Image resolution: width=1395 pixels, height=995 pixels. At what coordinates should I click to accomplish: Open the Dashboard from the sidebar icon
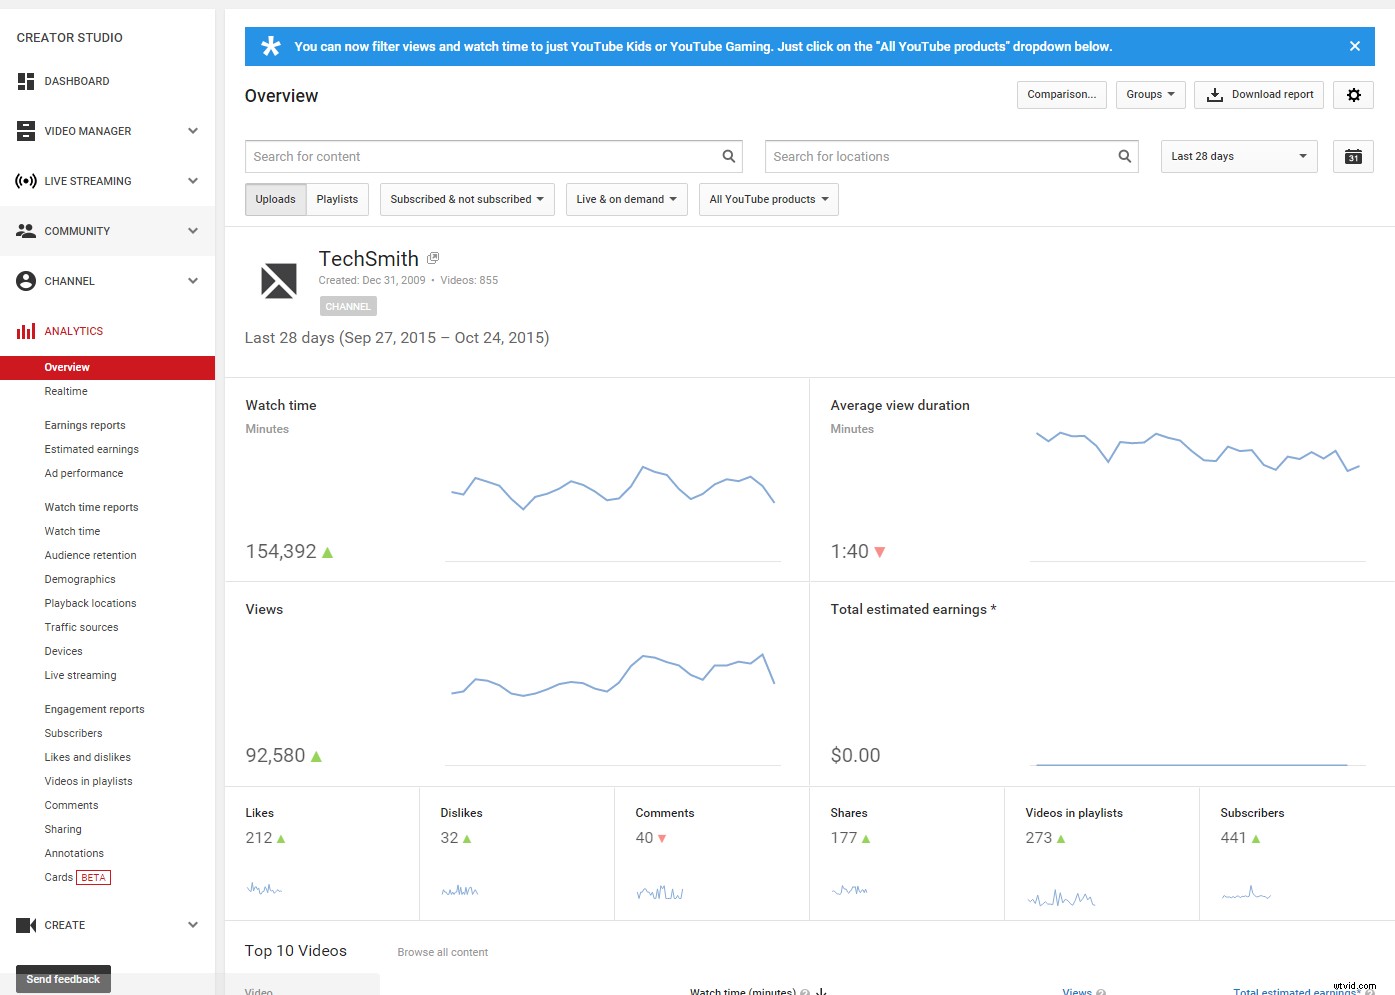pyautogui.click(x=25, y=81)
